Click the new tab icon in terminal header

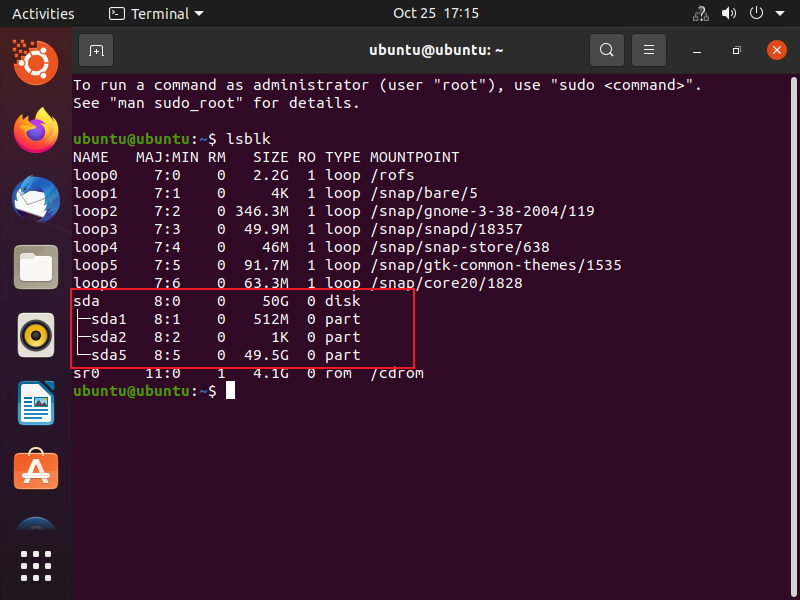(x=96, y=50)
